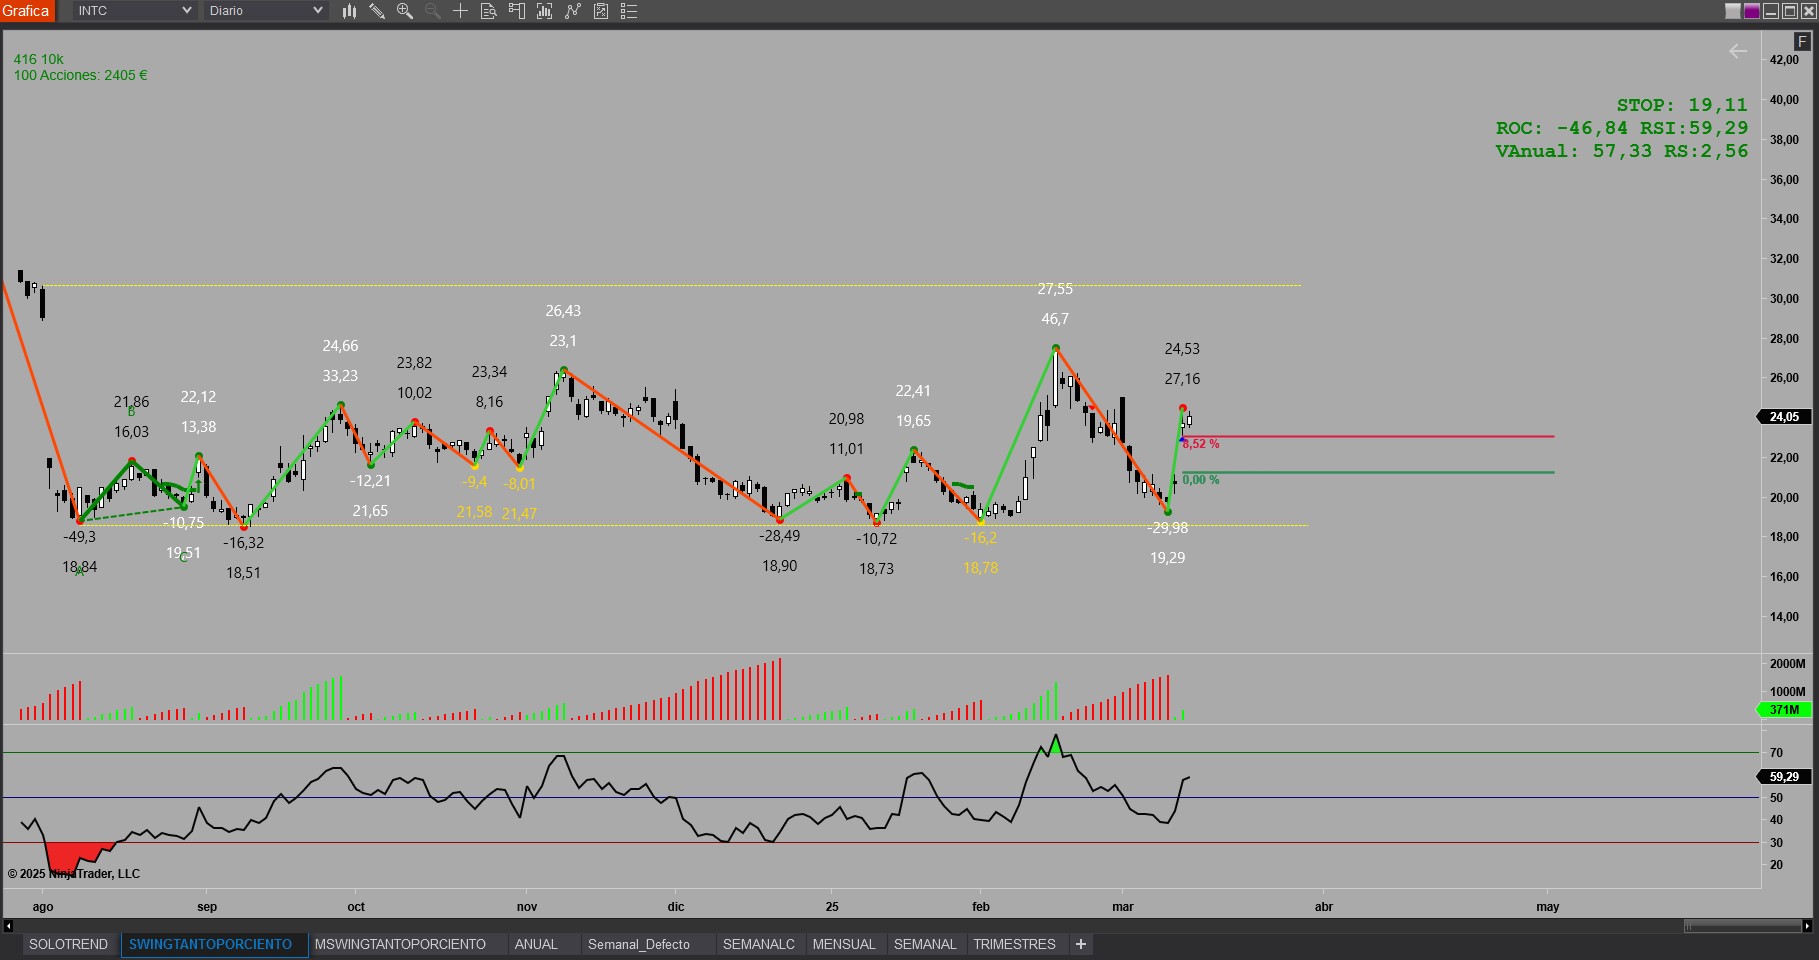Click the -49,3 percent swing label
This screenshot has width=1819, height=960.
(x=80, y=537)
